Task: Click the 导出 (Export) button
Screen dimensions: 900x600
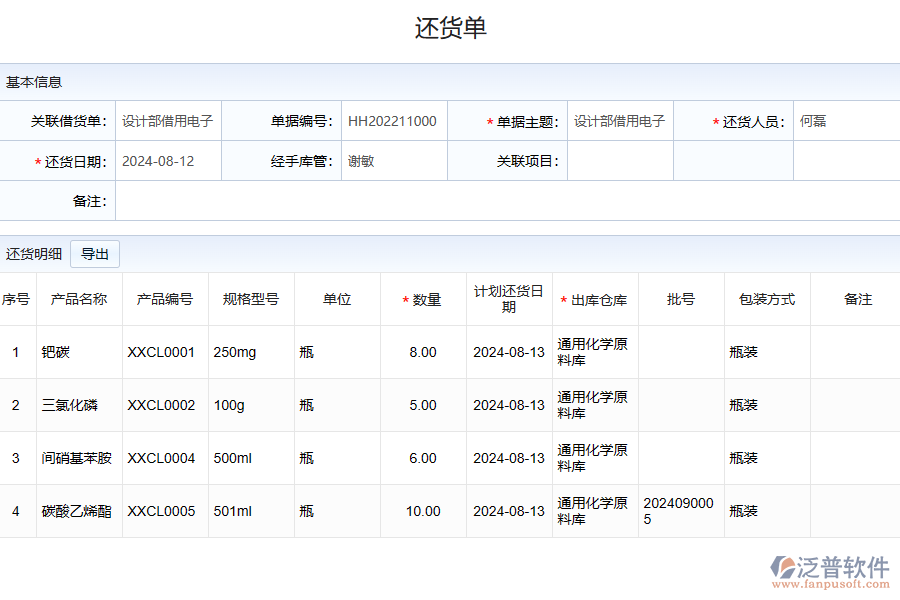Action: click(x=95, y=254)
